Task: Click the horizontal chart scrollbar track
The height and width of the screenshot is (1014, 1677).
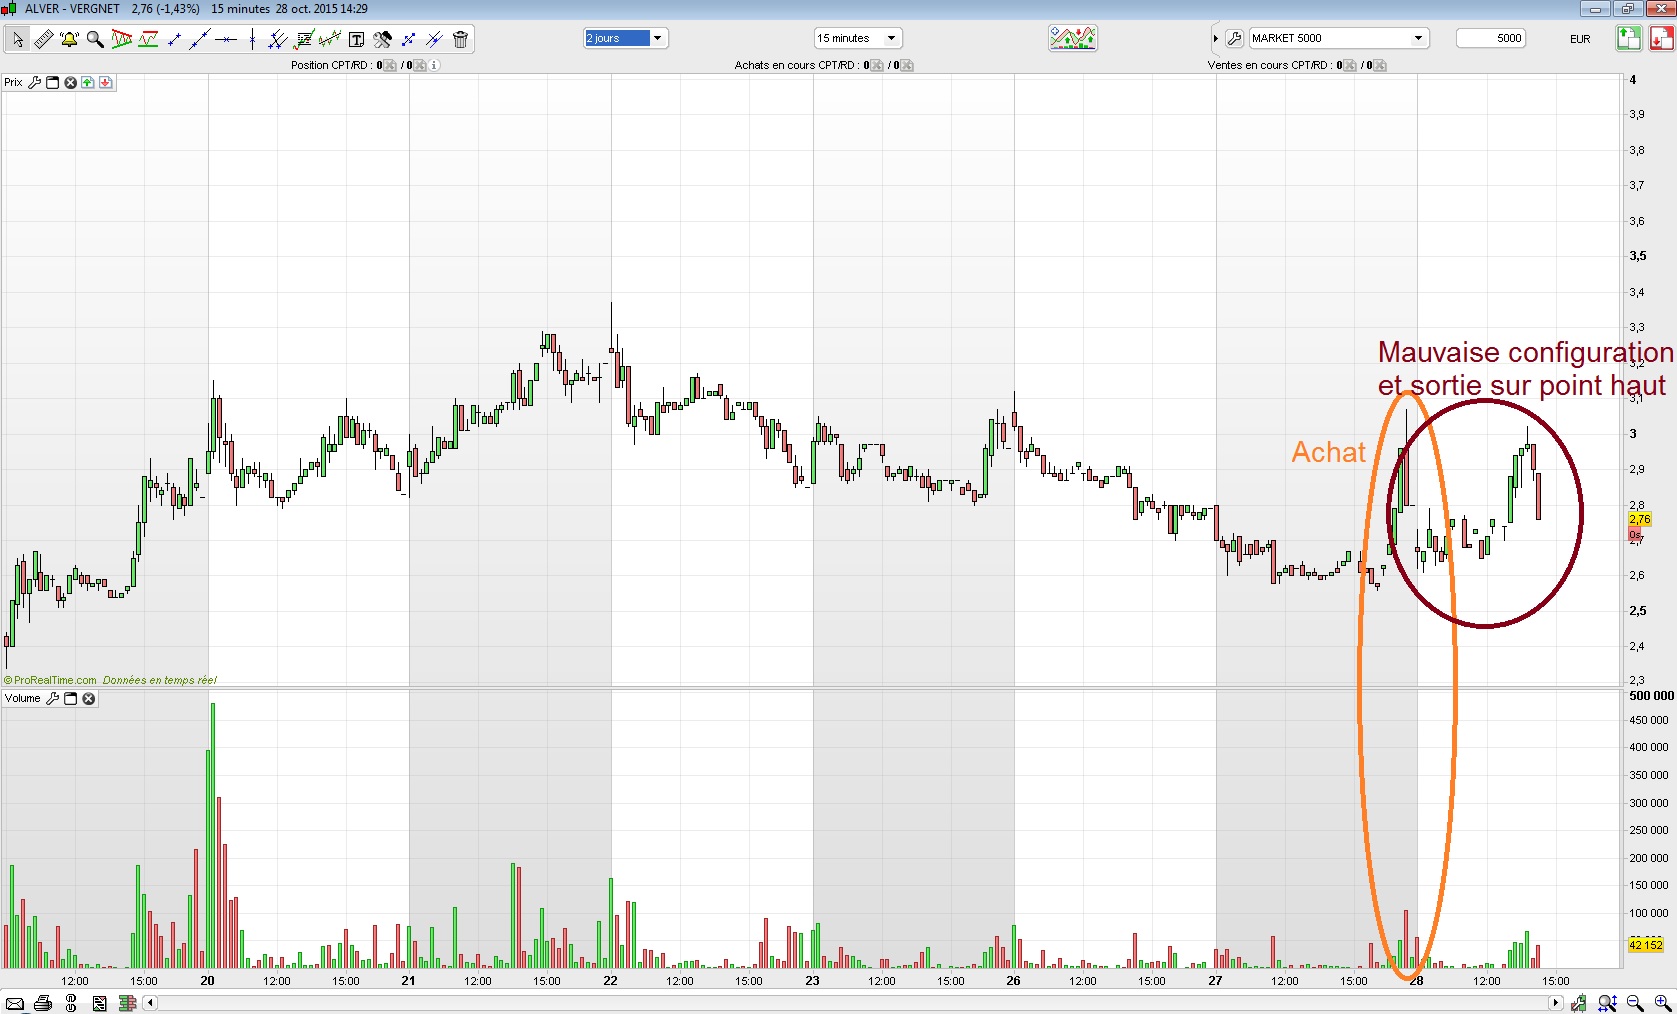Action: (x=850, y=1003)
